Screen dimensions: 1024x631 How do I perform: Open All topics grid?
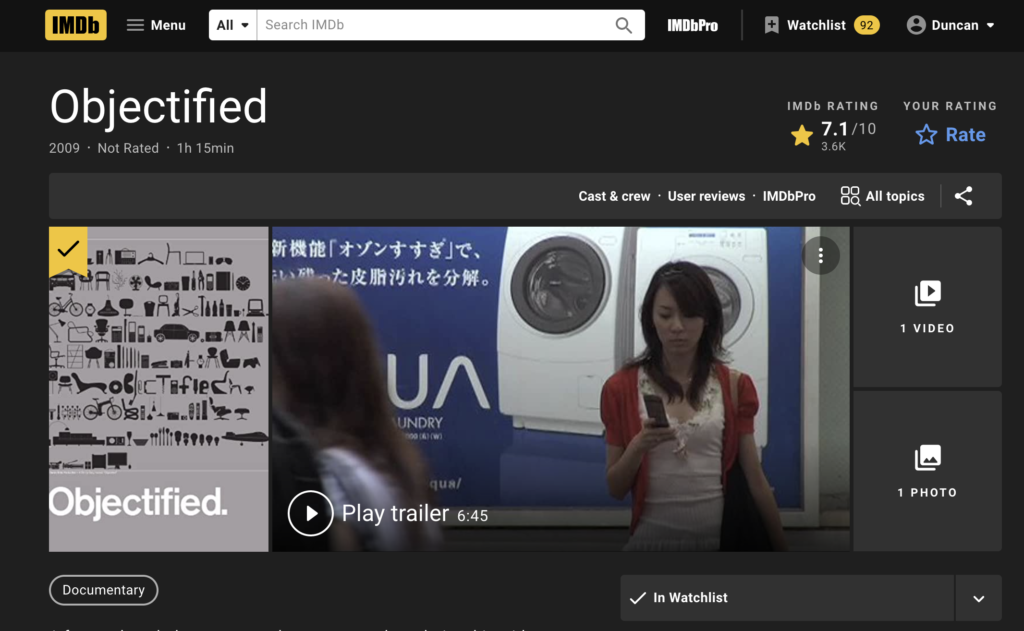(882, 196)
